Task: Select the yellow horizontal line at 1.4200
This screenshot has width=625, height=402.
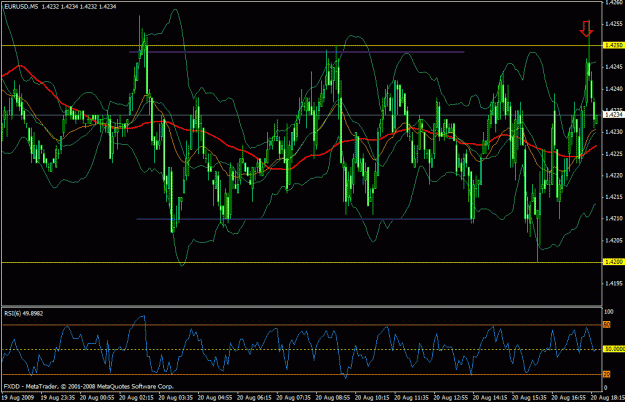Action: tap(302, 262)
